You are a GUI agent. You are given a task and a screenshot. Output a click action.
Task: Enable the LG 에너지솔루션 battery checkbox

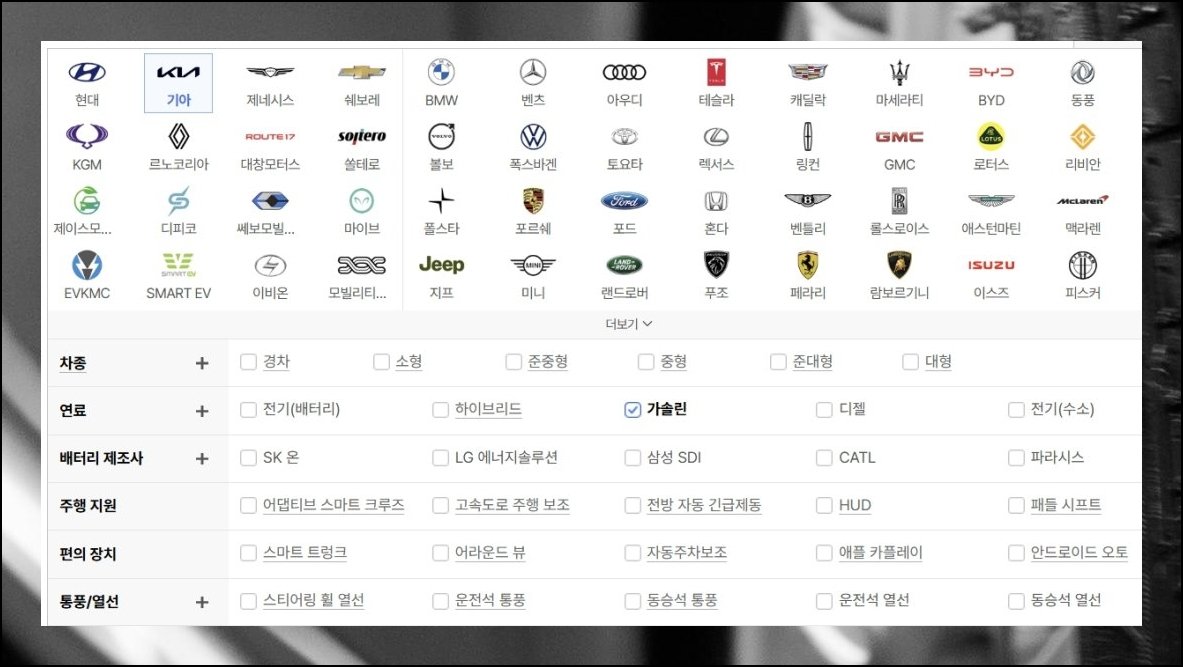point(441,458)
